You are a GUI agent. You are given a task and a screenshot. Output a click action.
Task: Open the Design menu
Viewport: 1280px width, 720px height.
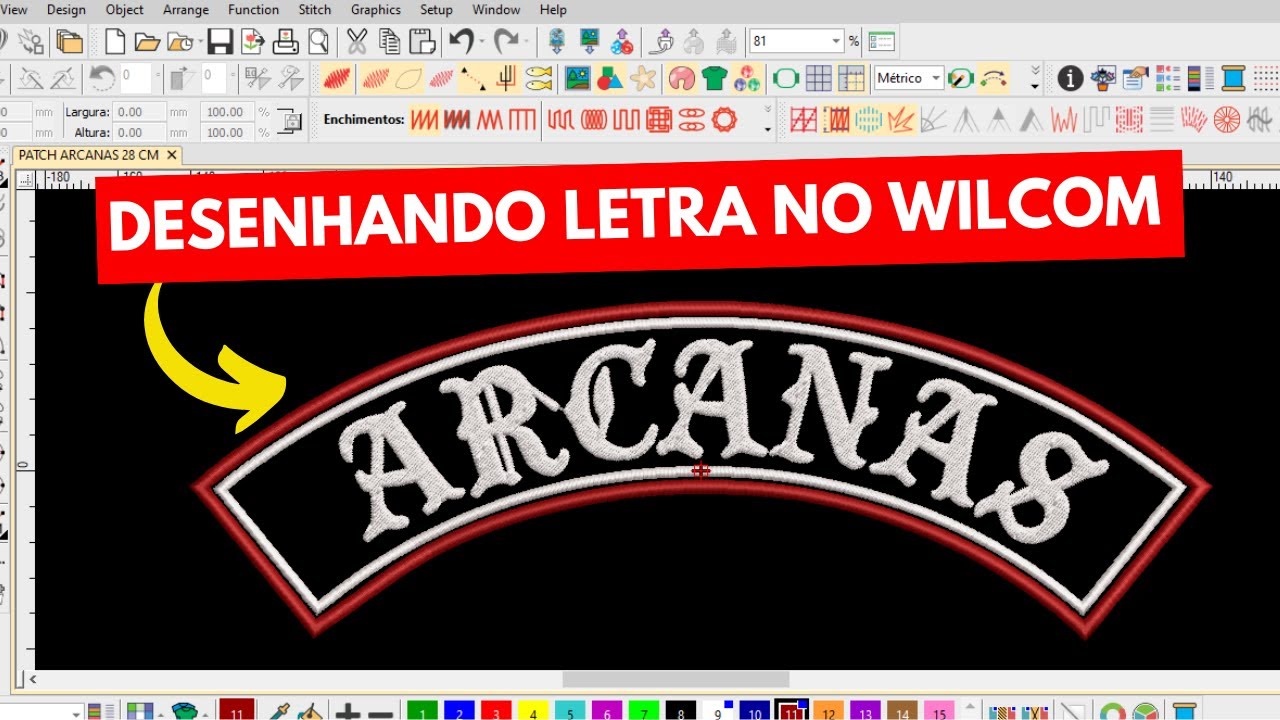point(66,10)
